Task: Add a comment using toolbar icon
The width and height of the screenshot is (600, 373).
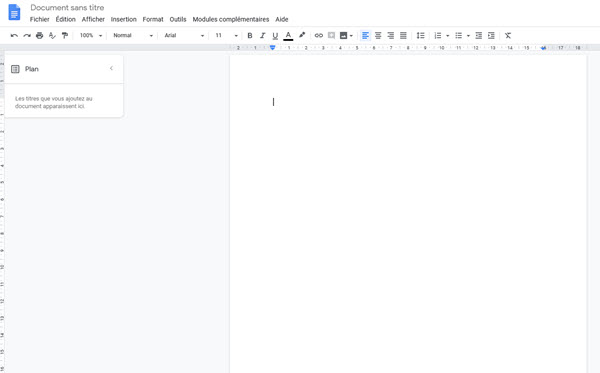Action: pos(331,36)
